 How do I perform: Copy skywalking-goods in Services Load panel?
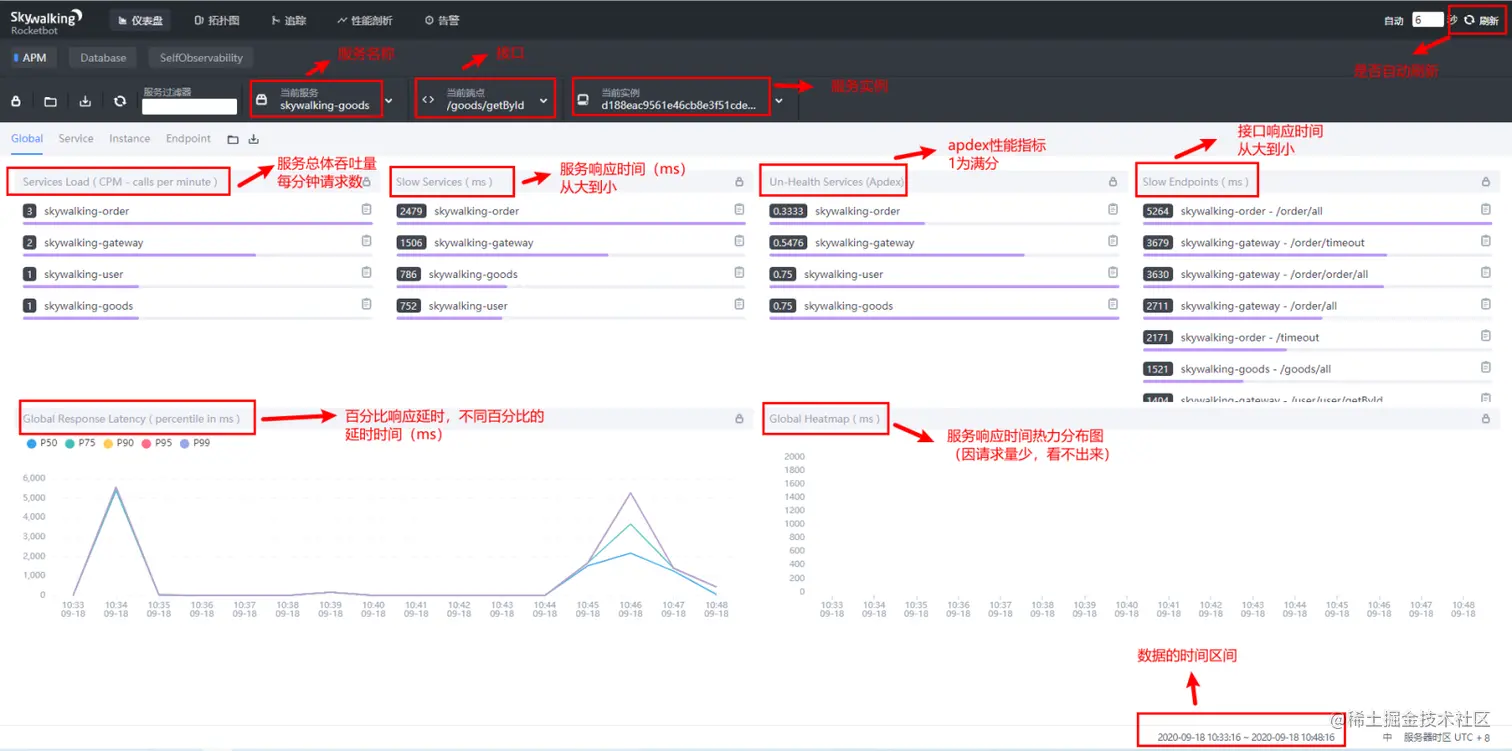(366, 304)
